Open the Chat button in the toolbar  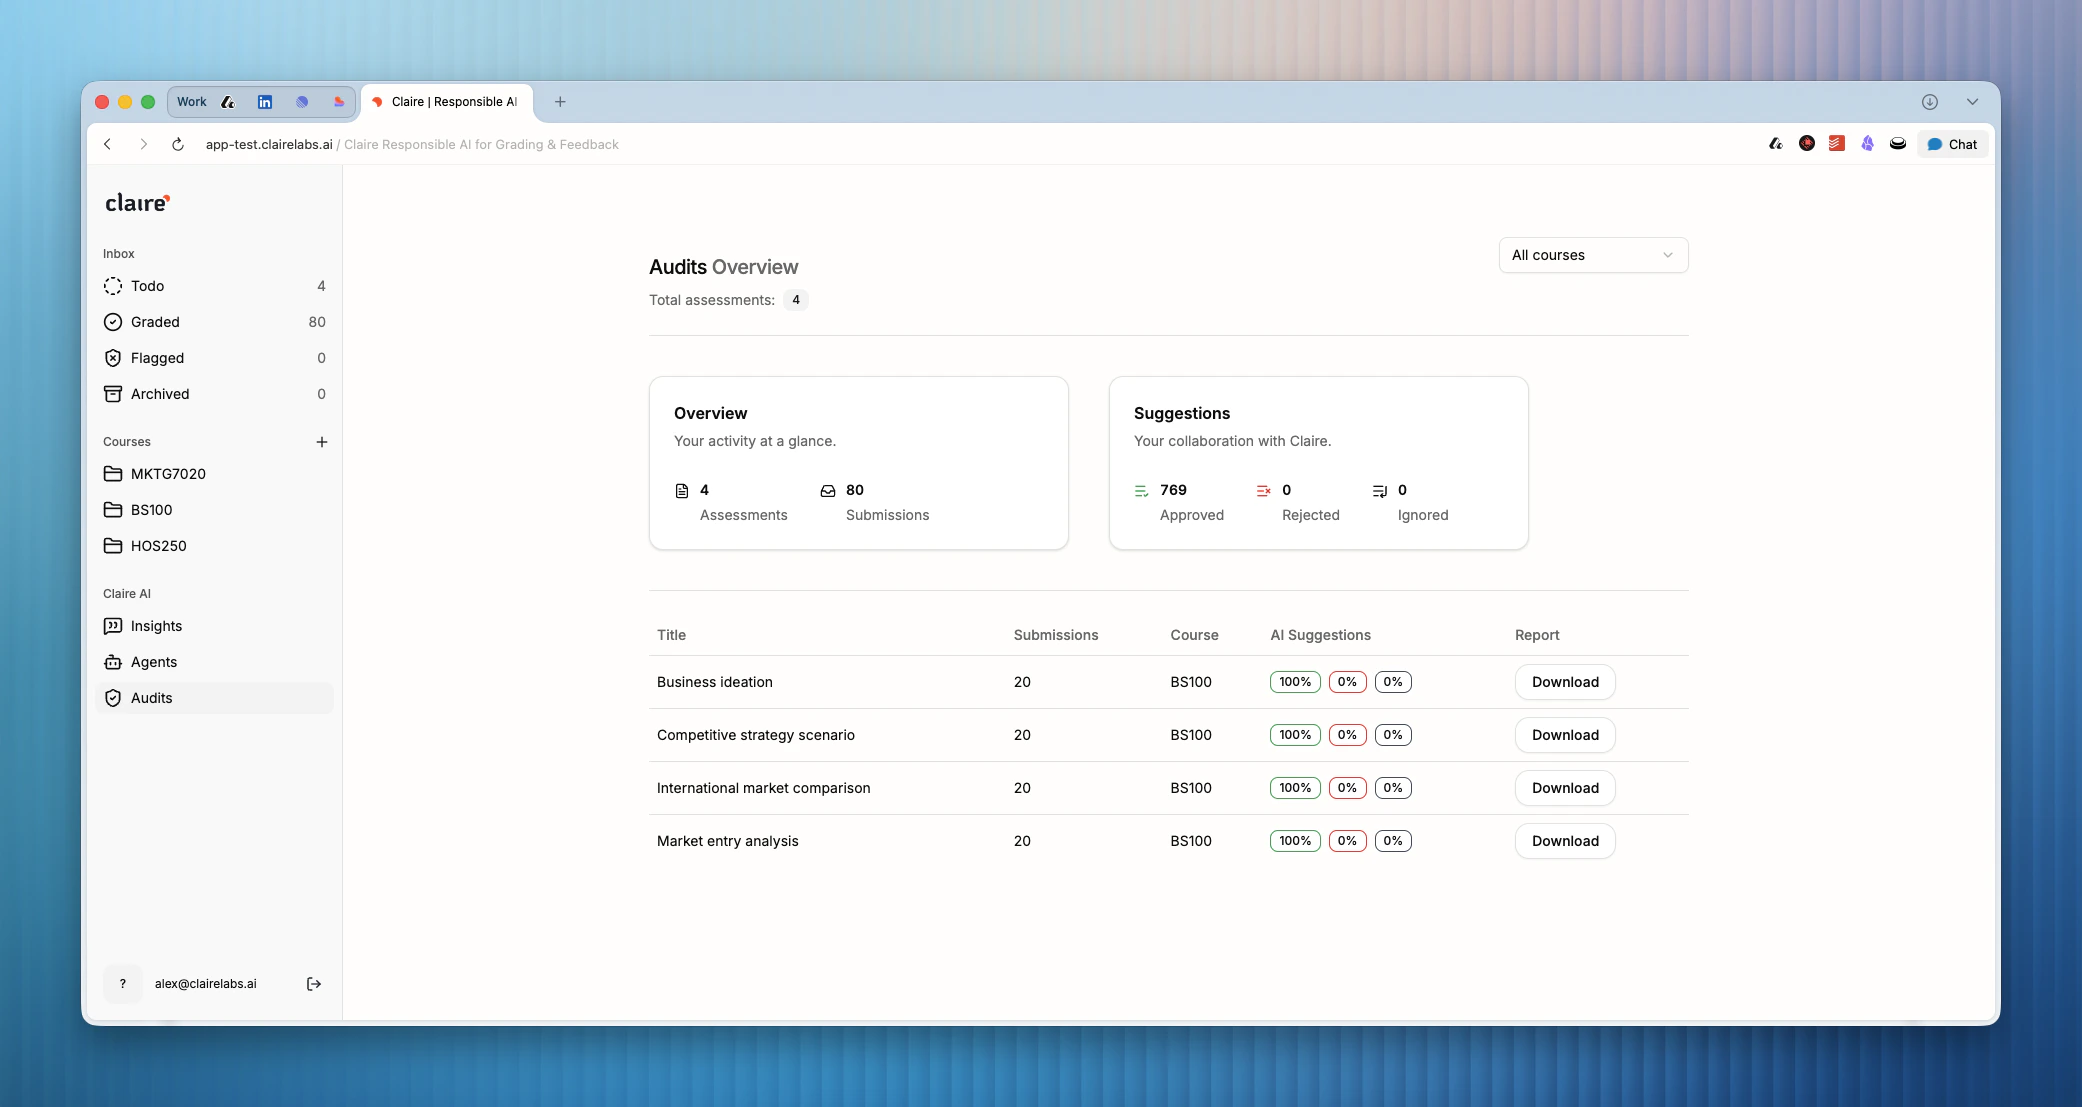point(1952,144)
